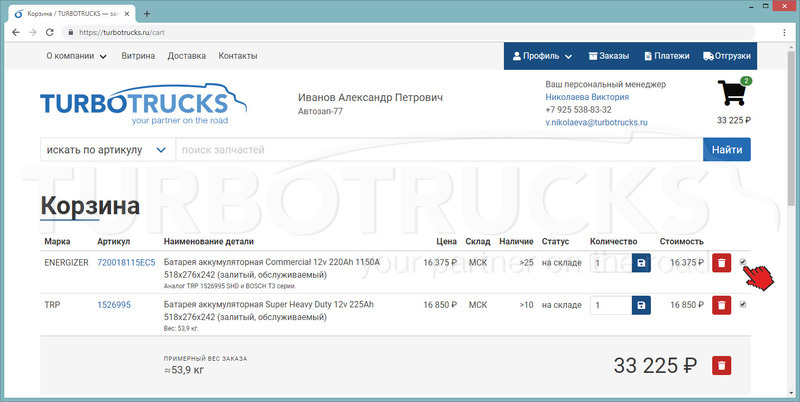Screen dimensions: 800x402
Task: Click ≈53,9 кг weight value
Action: click(184, 370)
